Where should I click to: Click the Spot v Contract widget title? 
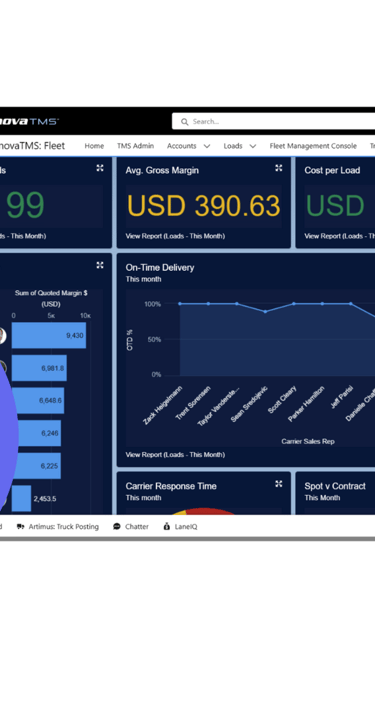click(x=335, y=486)
